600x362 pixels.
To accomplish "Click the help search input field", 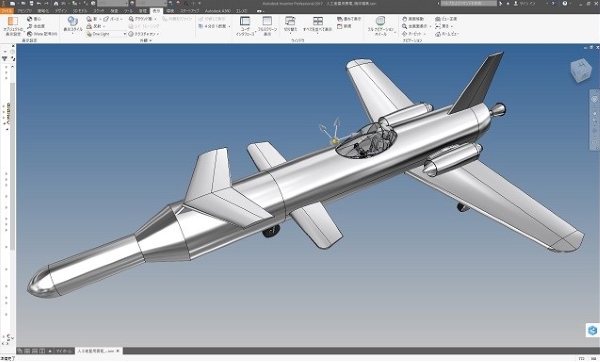I will coord(469,3).
